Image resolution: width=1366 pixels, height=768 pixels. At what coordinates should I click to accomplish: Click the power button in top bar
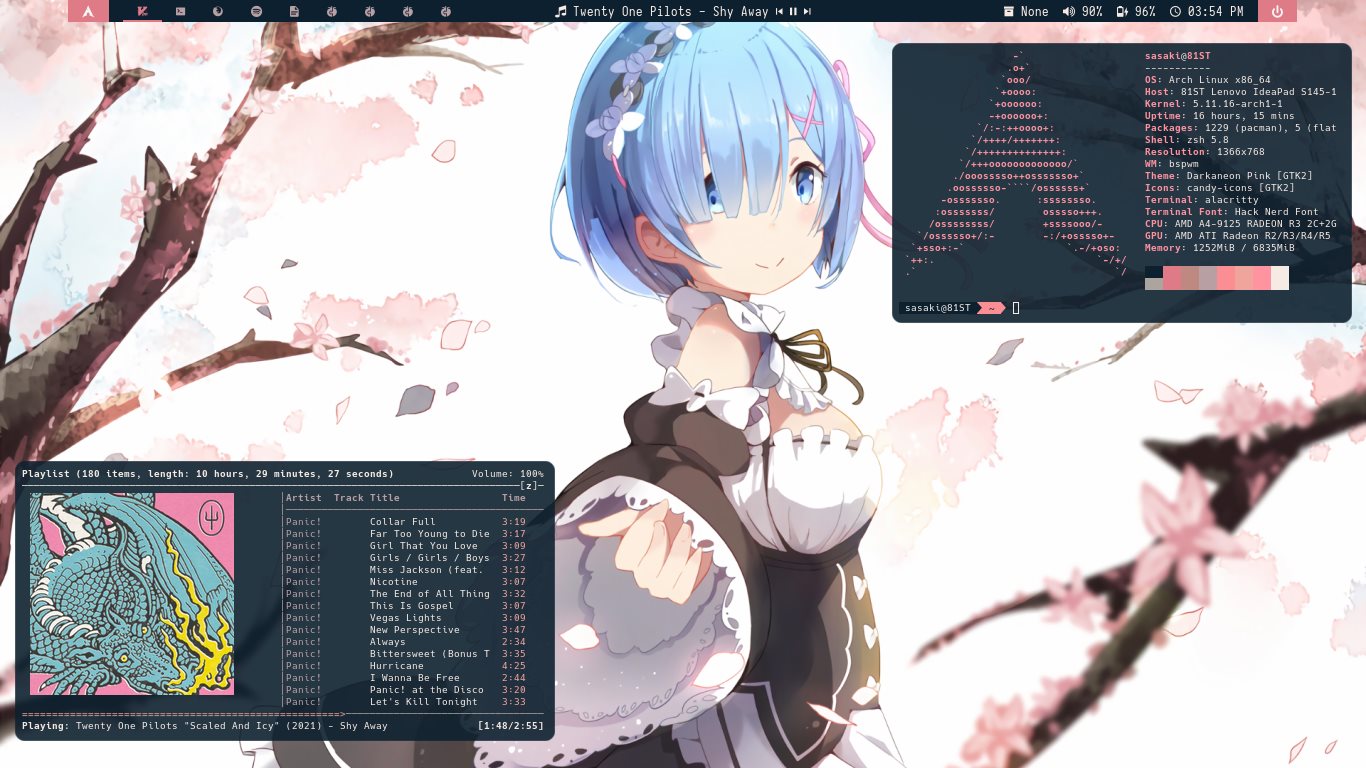(1277, 11)
